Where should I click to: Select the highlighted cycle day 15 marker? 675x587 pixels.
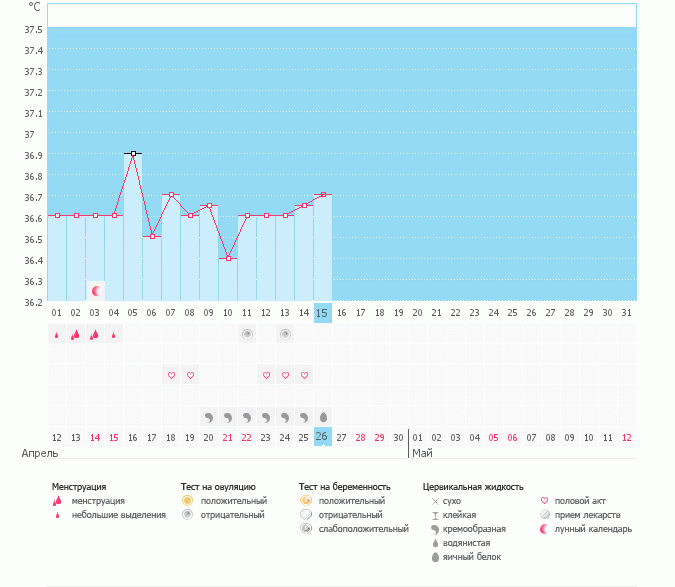322,313
